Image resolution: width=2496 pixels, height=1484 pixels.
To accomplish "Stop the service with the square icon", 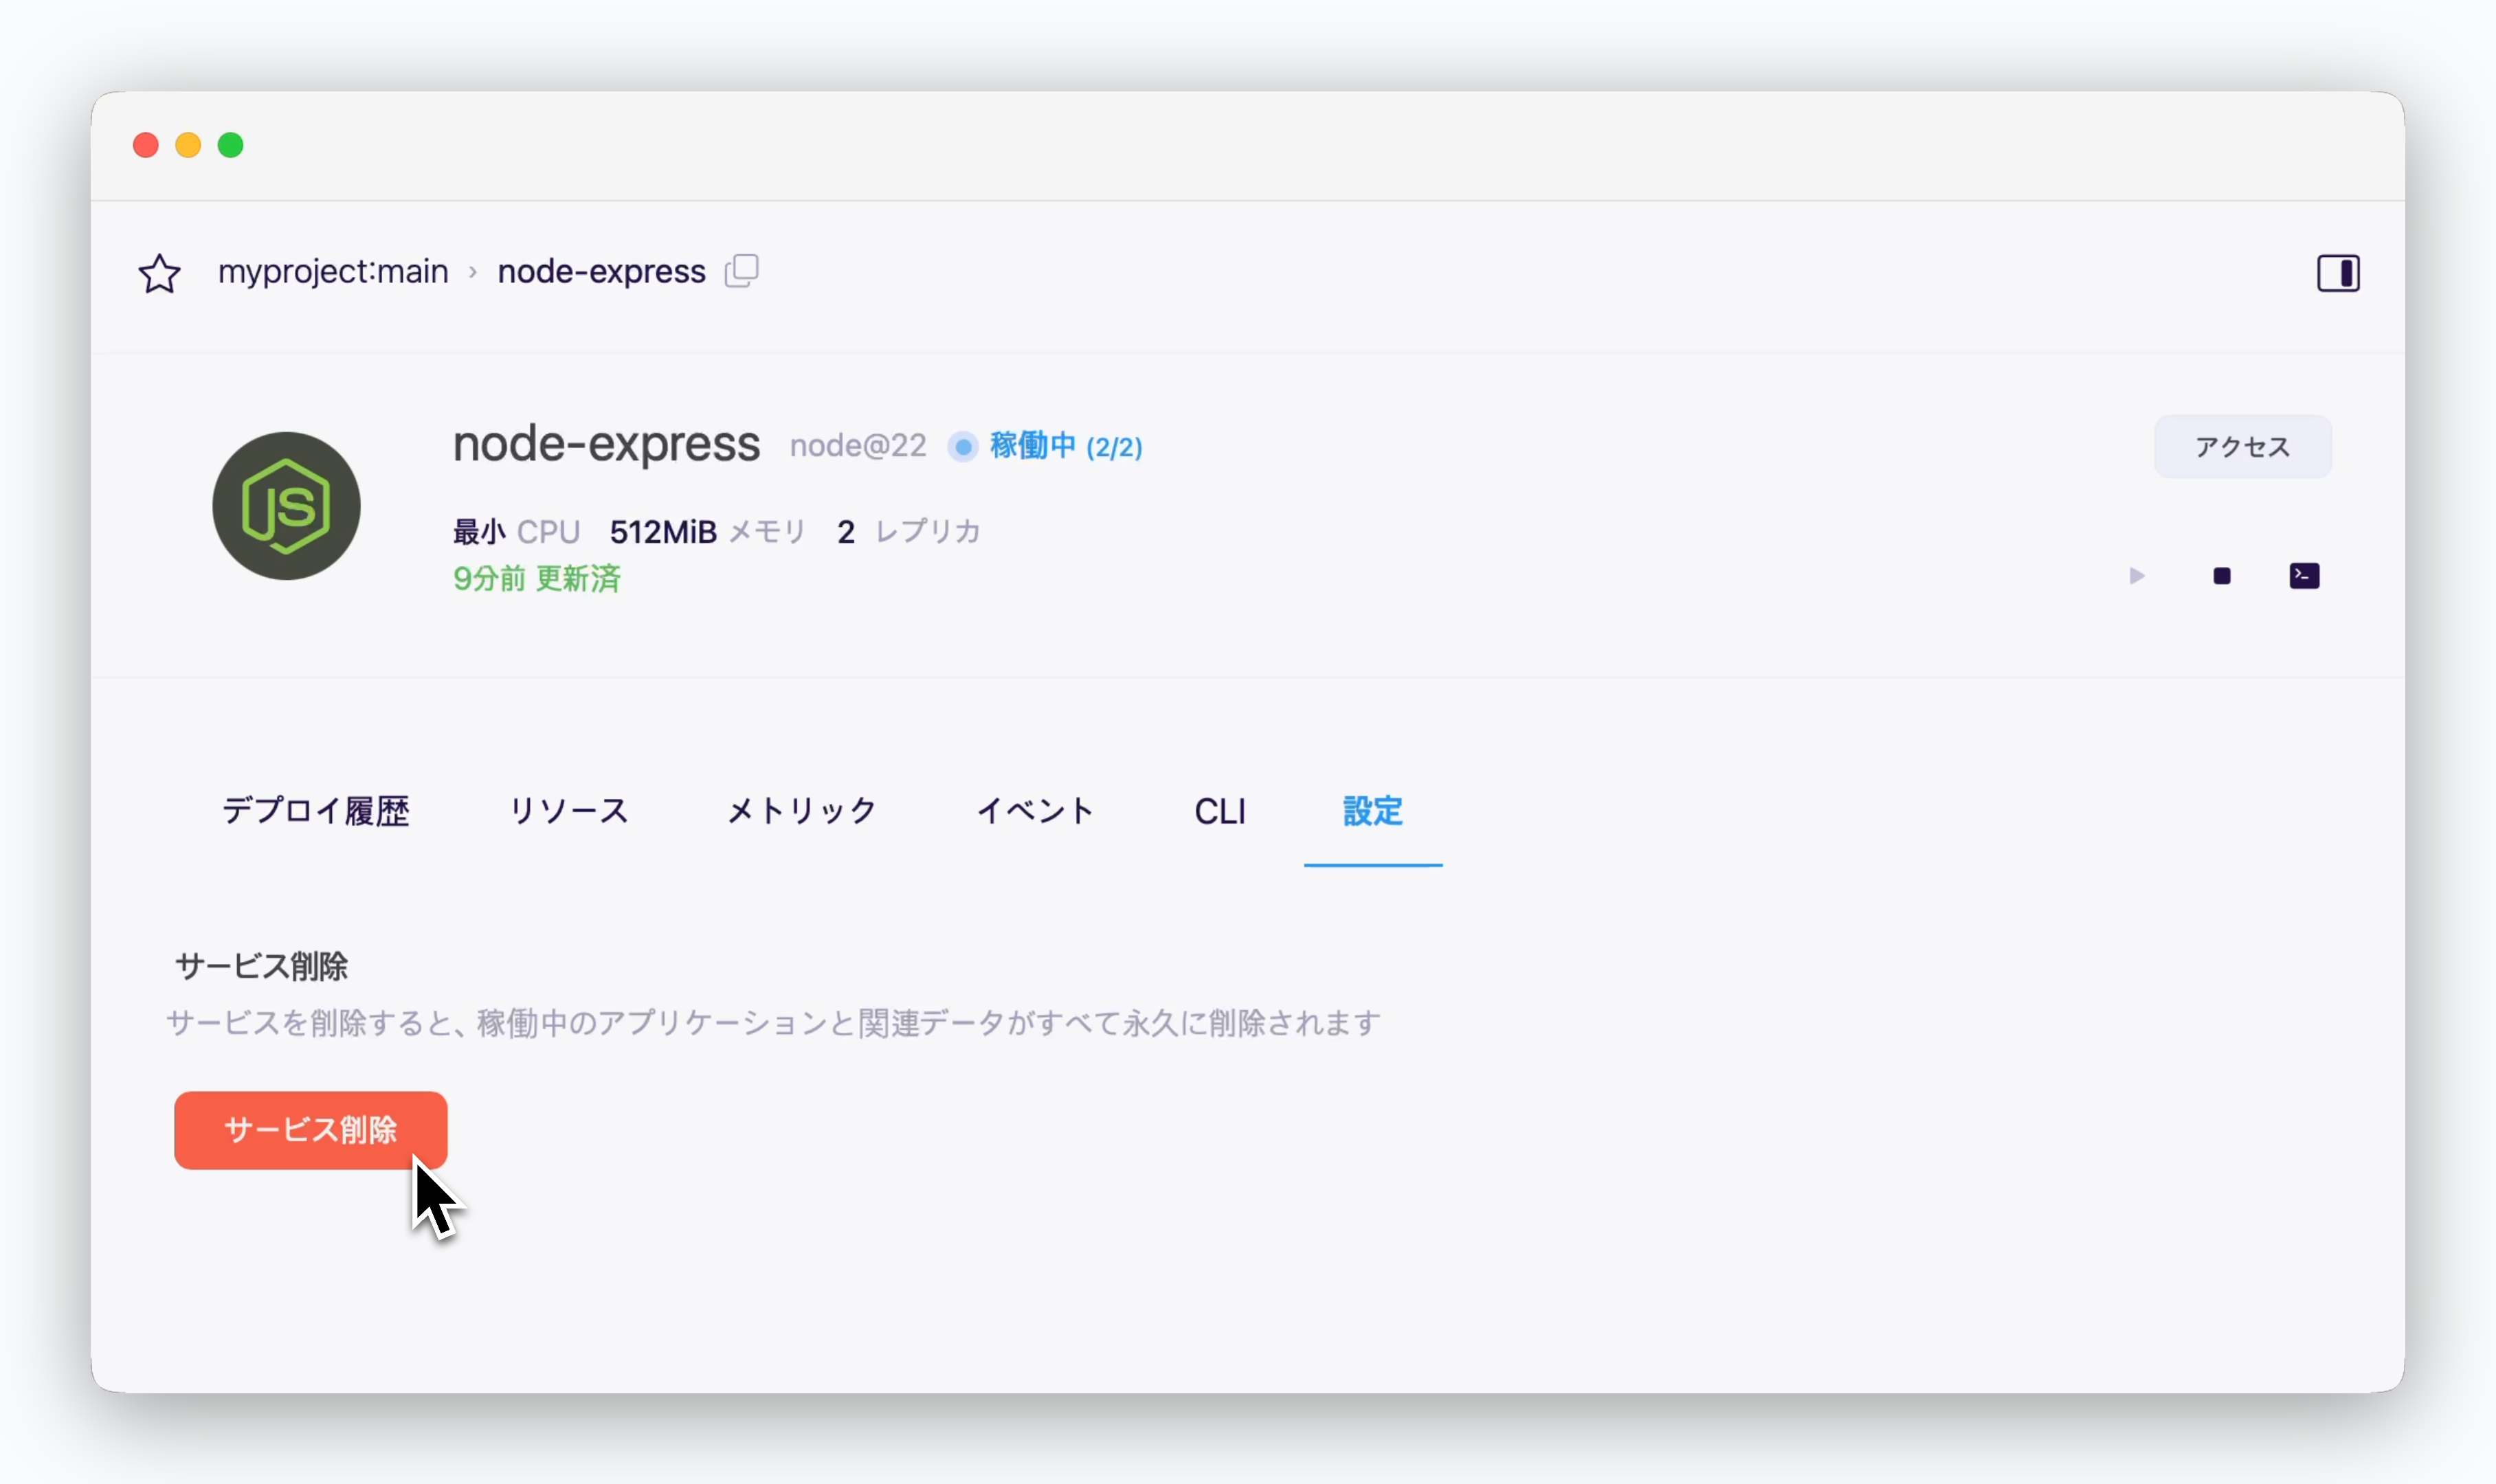I will (2222, 576).
